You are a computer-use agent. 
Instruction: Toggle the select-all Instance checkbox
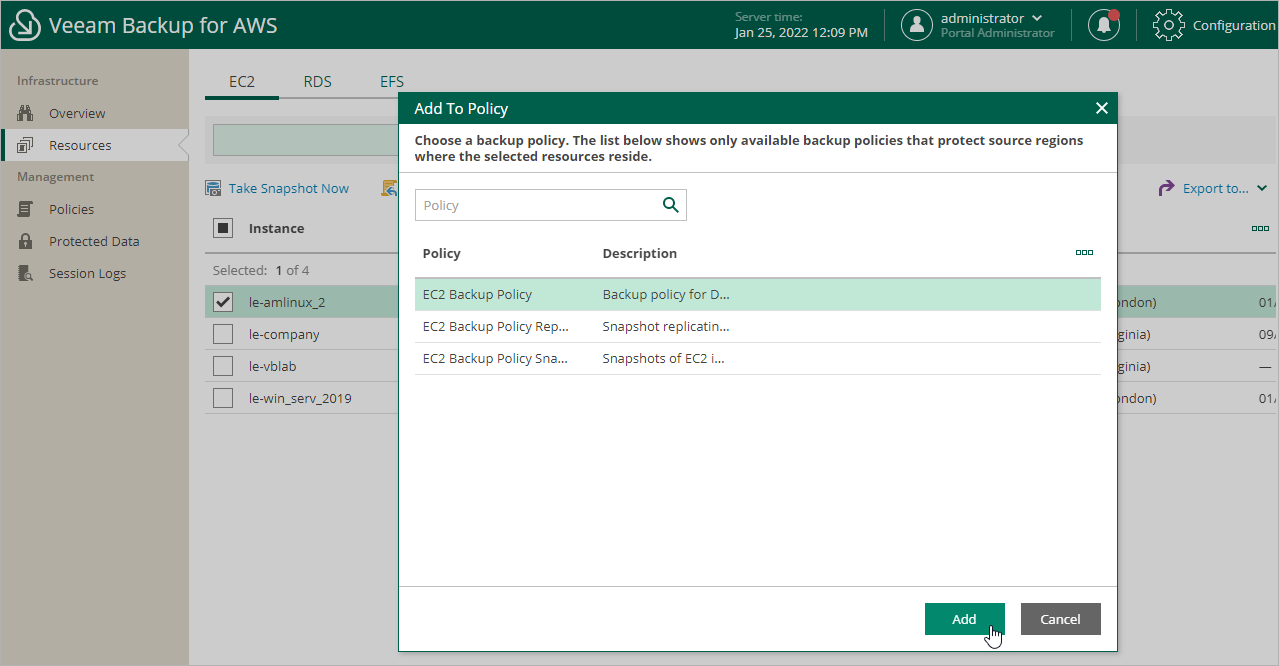pyautogui.click(x=222, y=227)
